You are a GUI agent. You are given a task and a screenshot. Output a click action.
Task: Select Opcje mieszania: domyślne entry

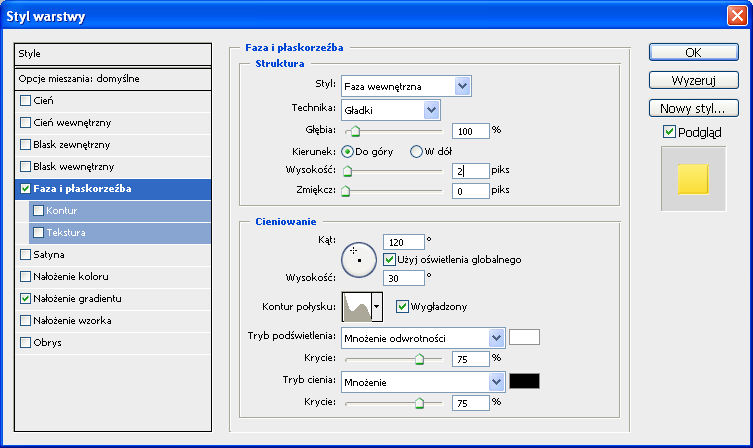113,79
